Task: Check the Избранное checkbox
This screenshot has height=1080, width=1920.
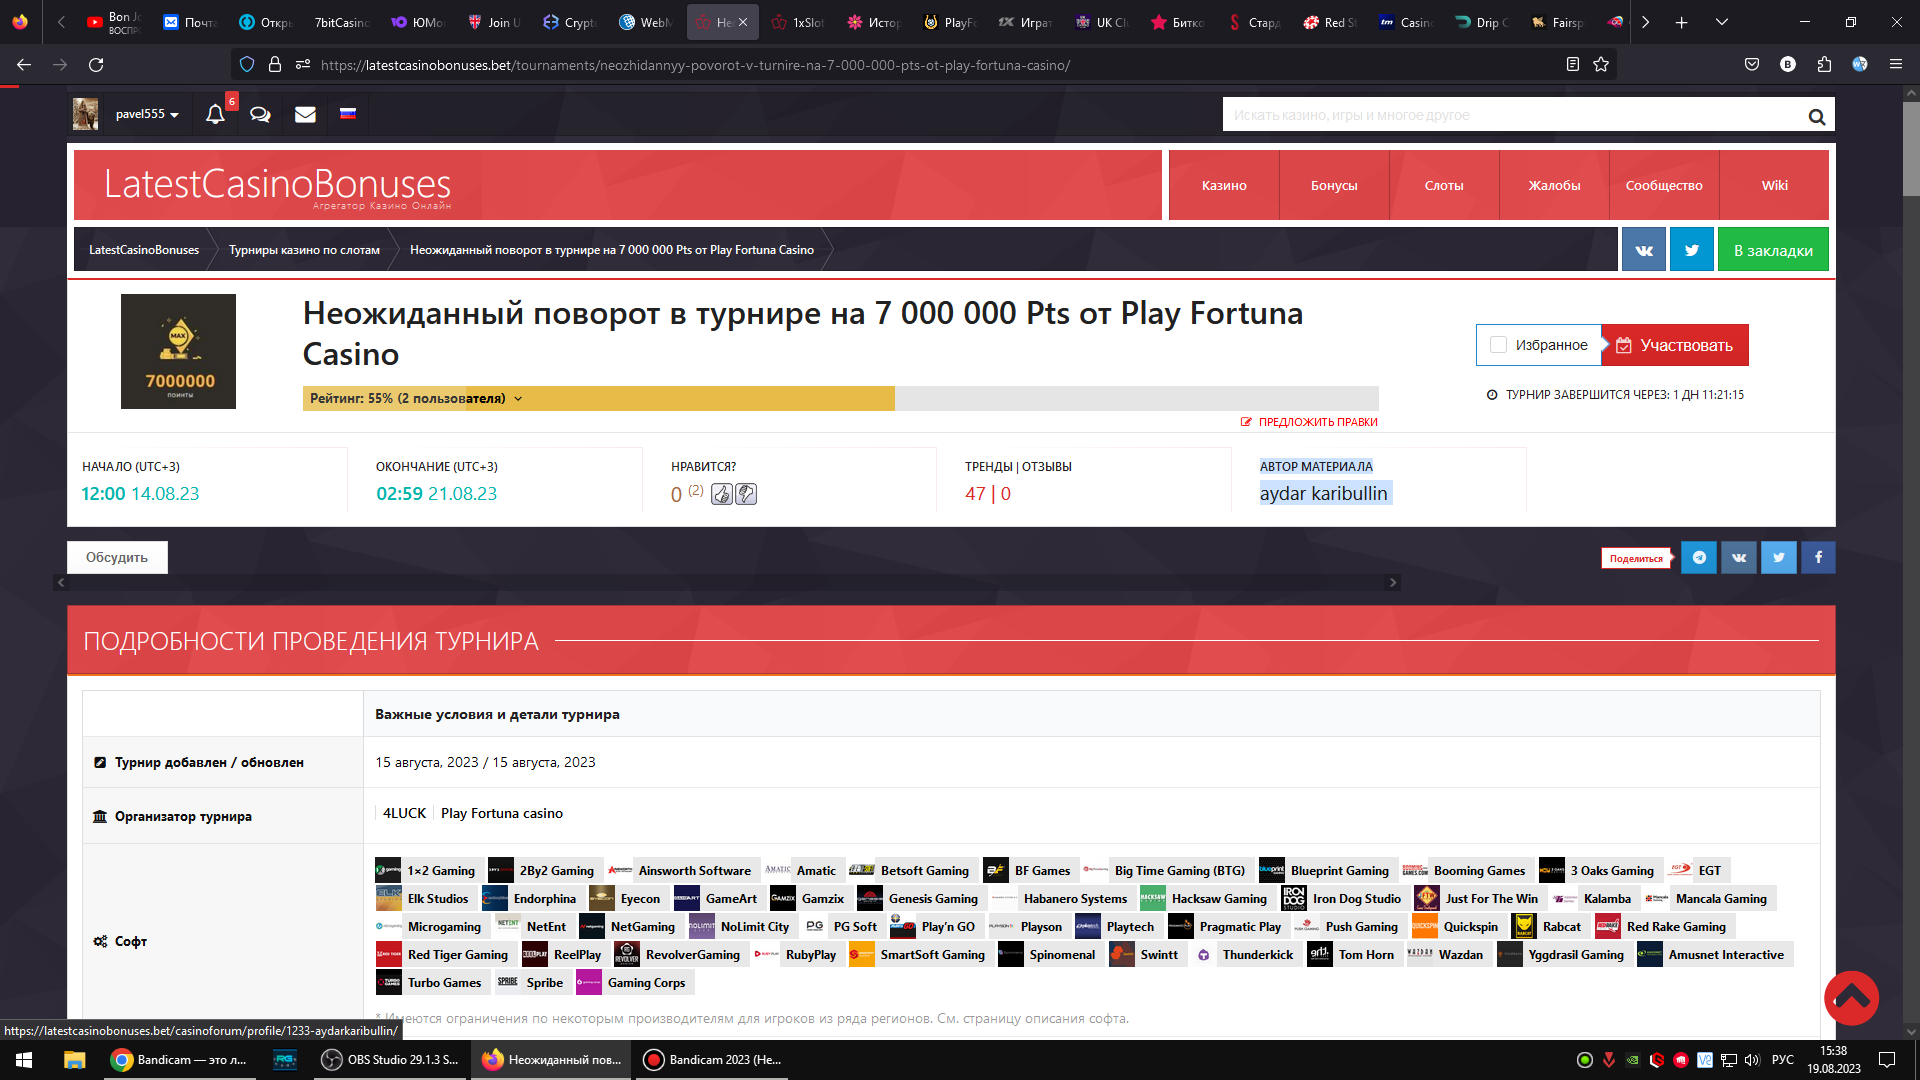Action: click(x=1498, y=345)
